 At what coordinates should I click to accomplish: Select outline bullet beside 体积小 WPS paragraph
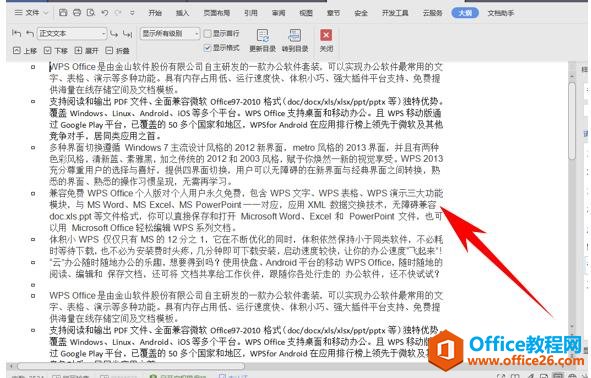pos(33,239)
